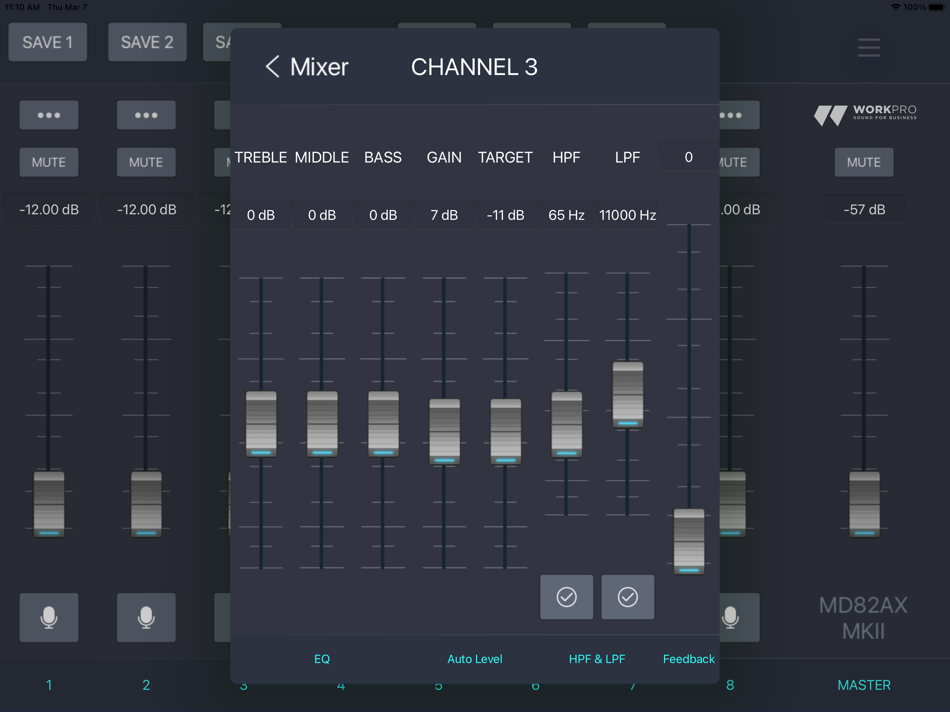The image size is (950, 712).
Task: Click the Gain 7 dB value
Action: point(444,215)
